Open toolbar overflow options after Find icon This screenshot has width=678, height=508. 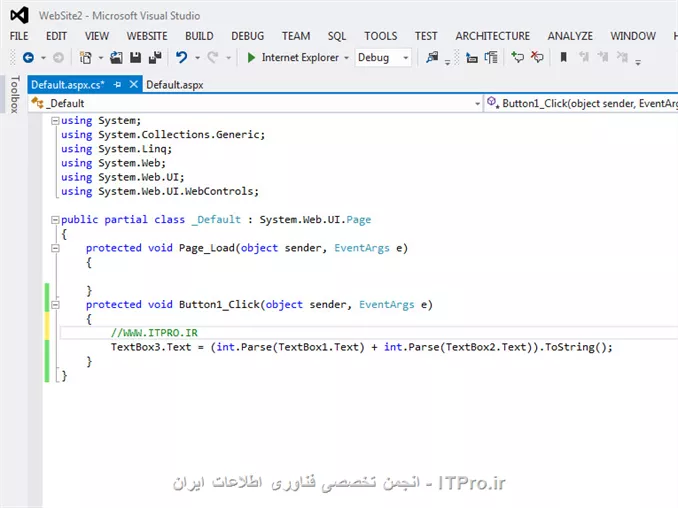point(448,63)
